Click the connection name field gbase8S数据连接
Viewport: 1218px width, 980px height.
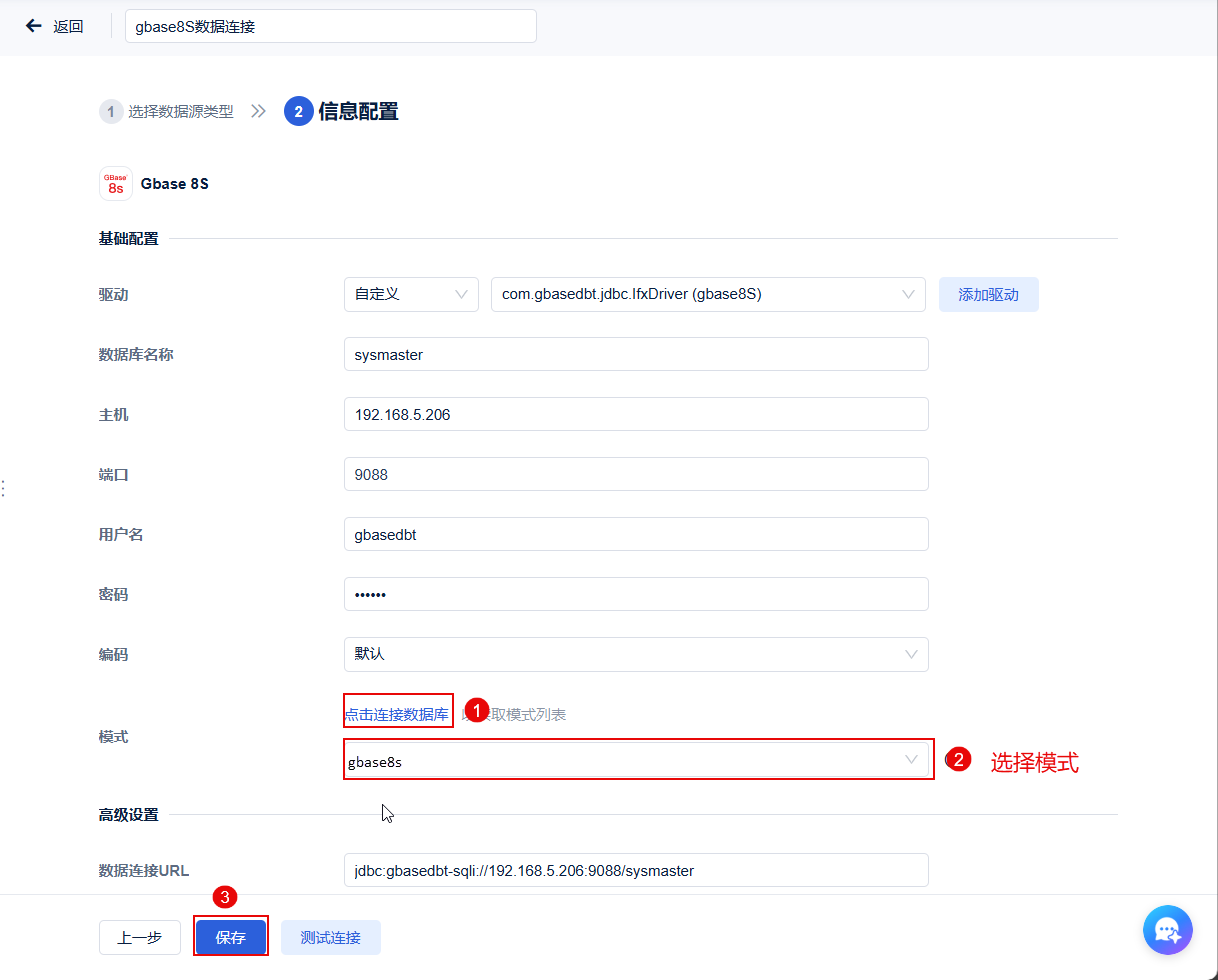pos(331,26)
